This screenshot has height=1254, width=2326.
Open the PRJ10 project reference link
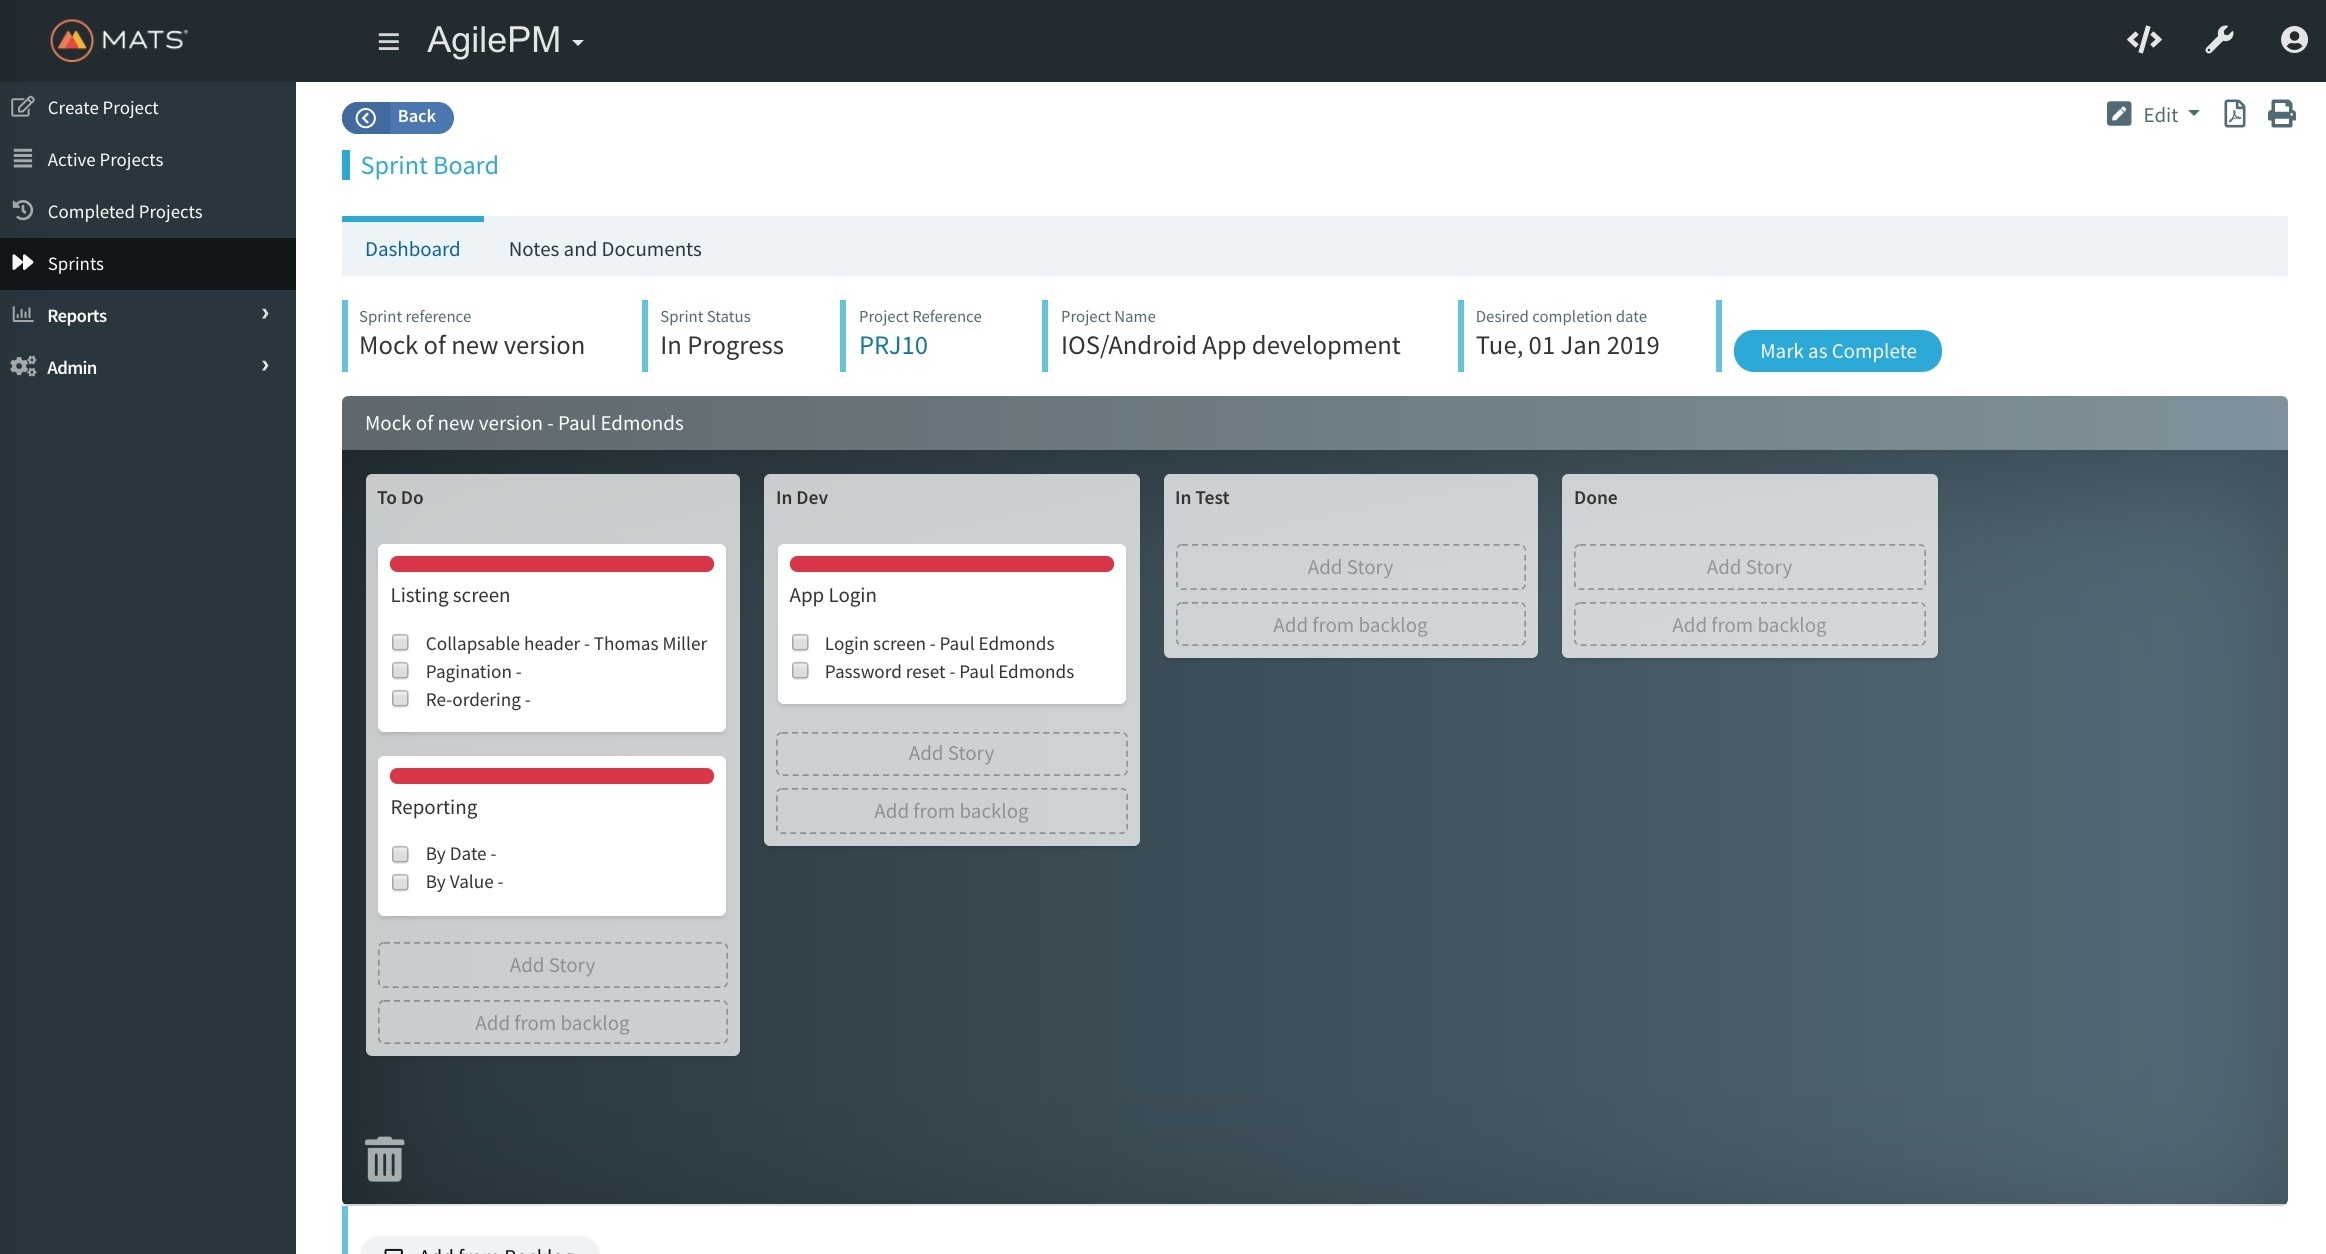pyautogui.click(x=892, y=346)
